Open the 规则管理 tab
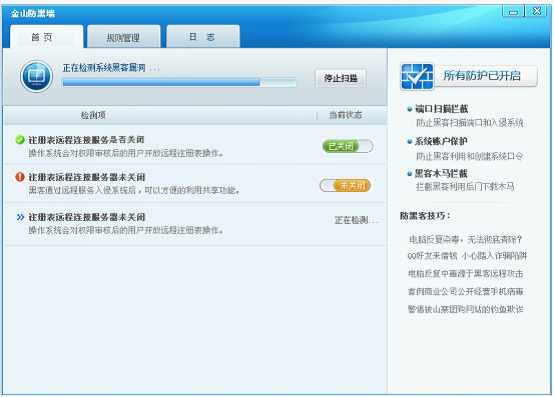 (x=124, y=37)
